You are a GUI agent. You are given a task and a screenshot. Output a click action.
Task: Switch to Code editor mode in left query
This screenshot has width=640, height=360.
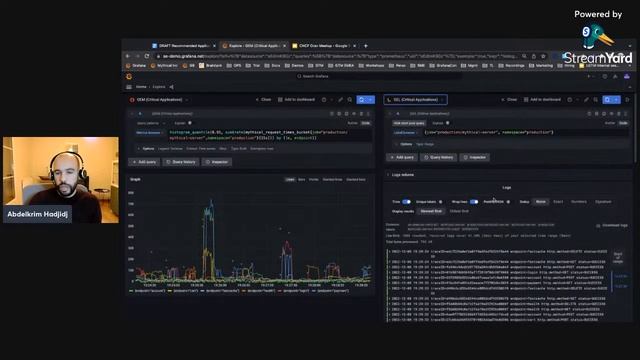(366, 123)
